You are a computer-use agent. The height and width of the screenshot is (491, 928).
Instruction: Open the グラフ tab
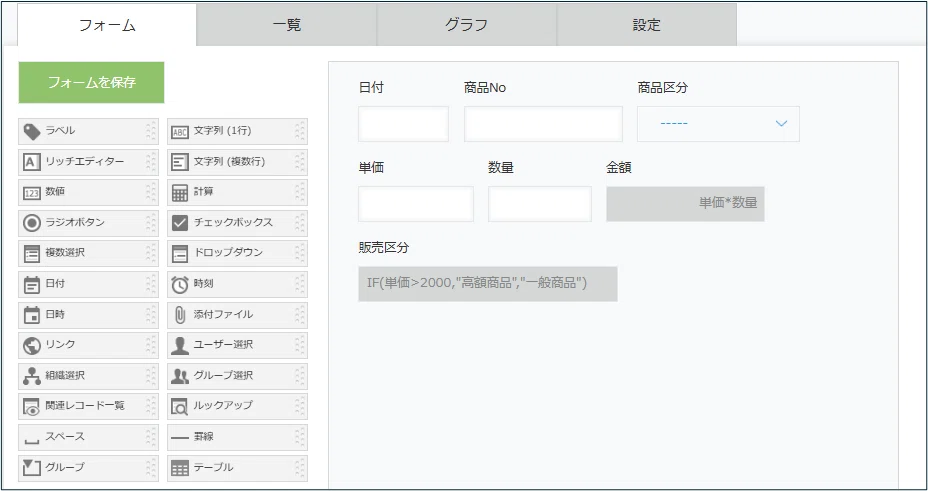pos(467,25)
